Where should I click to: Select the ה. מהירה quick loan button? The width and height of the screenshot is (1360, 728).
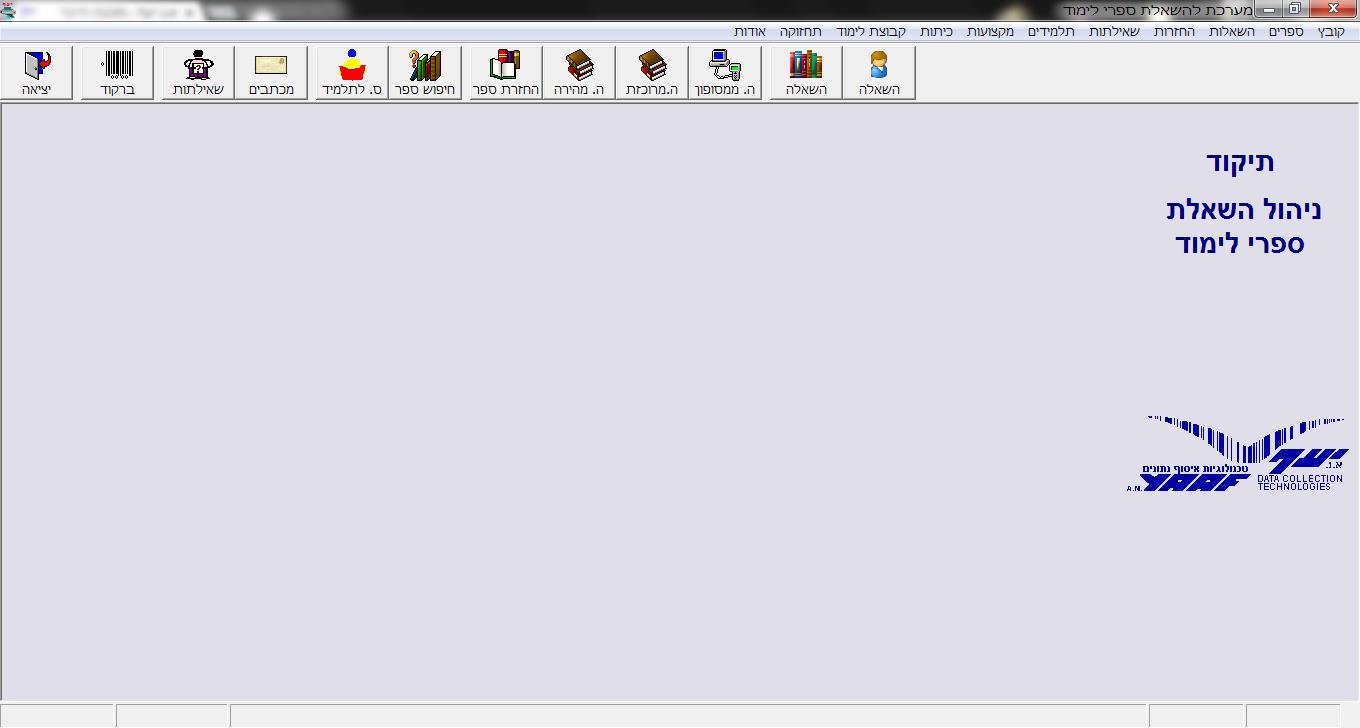(579, 73)
